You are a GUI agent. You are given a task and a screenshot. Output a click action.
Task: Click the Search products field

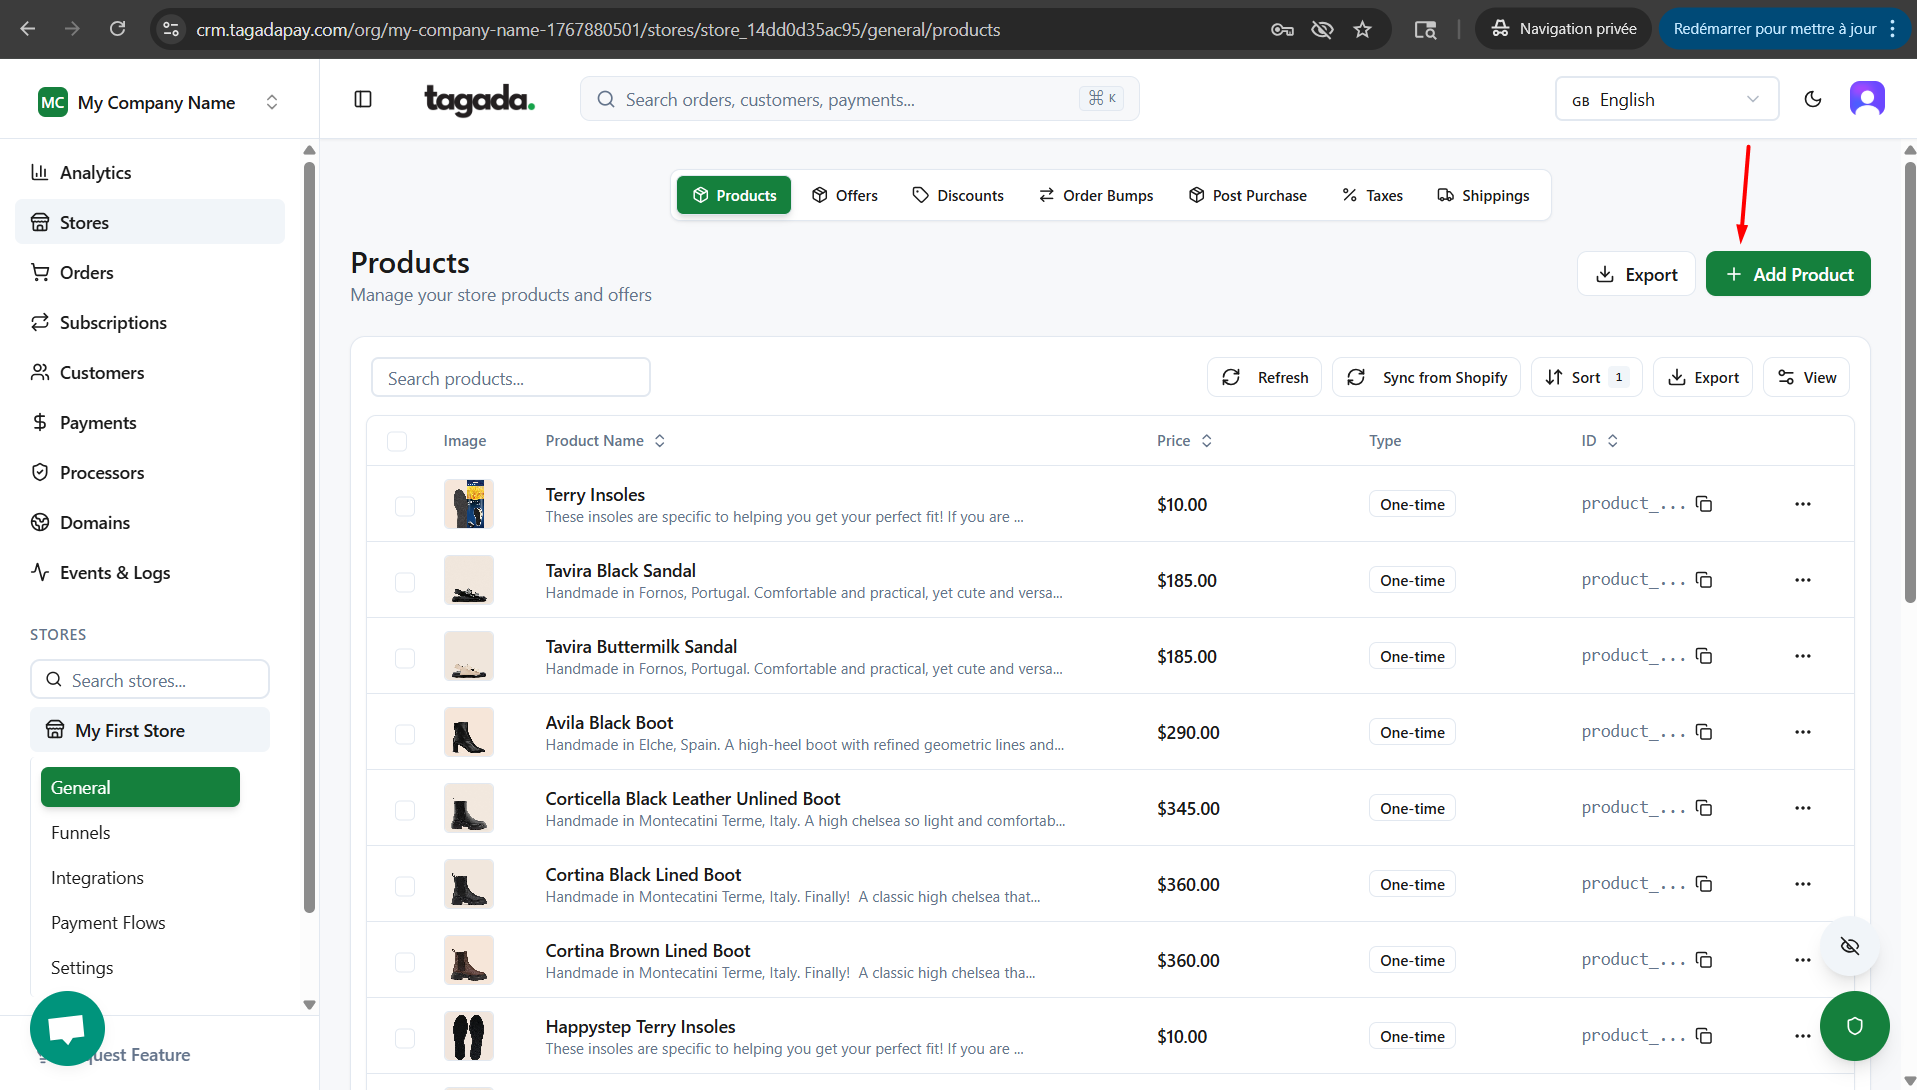tap(510, 378)
